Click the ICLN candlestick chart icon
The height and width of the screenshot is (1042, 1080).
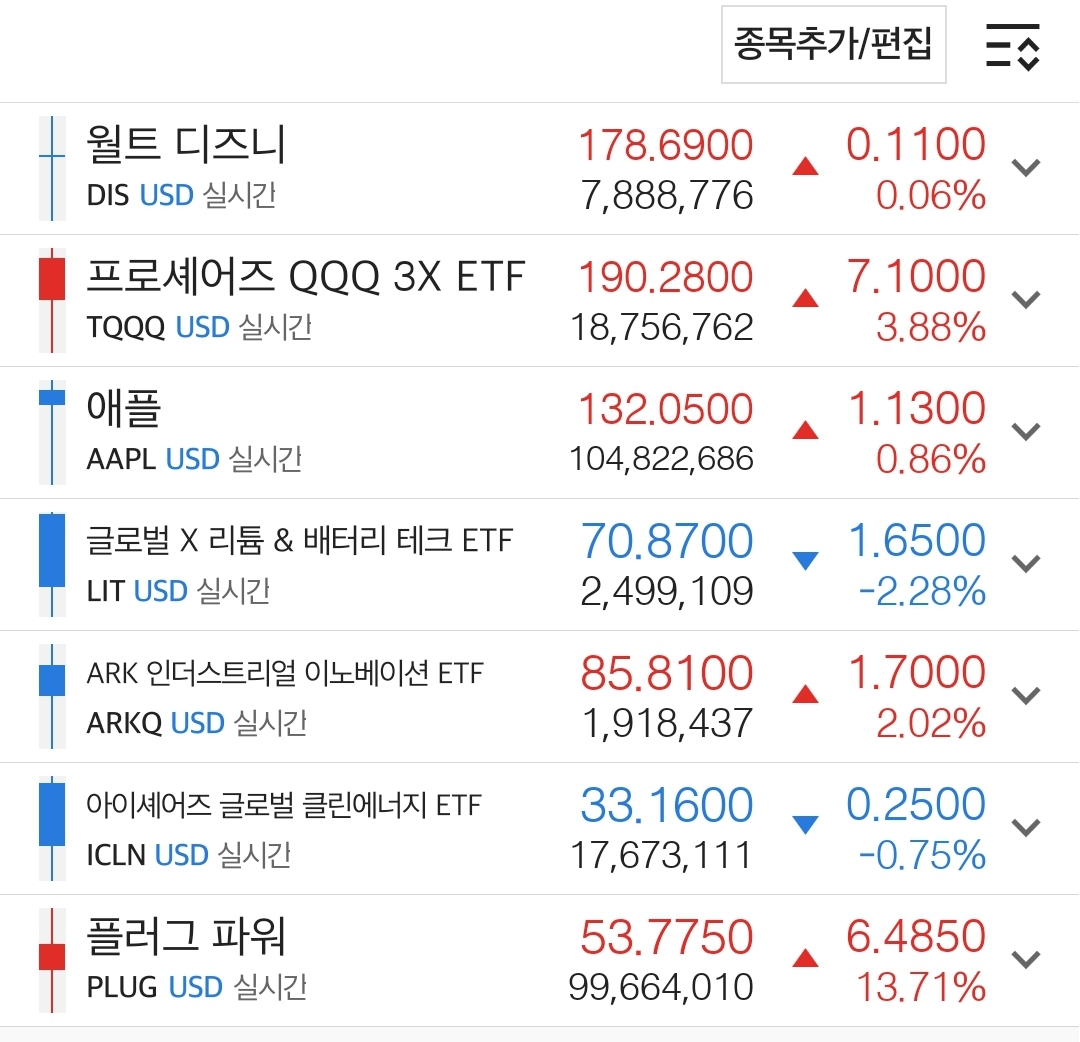coord(52,828)
